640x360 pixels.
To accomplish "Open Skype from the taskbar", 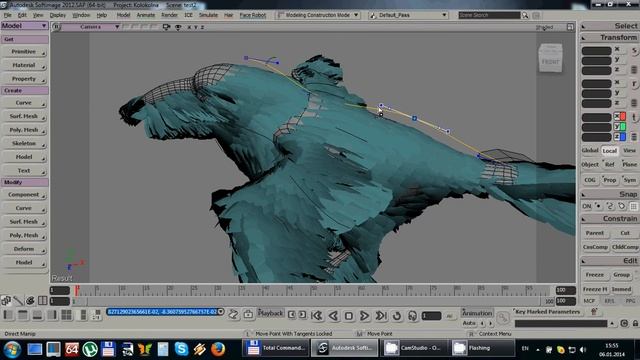I will point(181,349).
